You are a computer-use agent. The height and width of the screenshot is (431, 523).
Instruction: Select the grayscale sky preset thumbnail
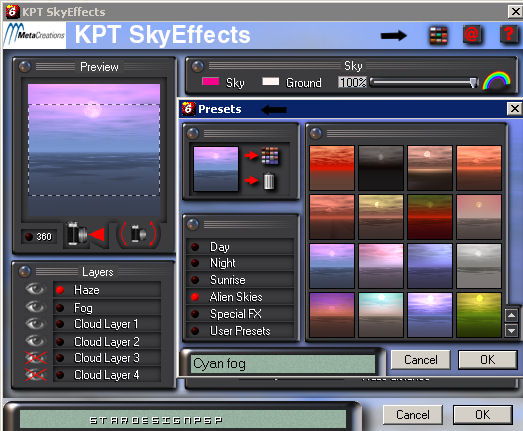(x=479, y=266)
